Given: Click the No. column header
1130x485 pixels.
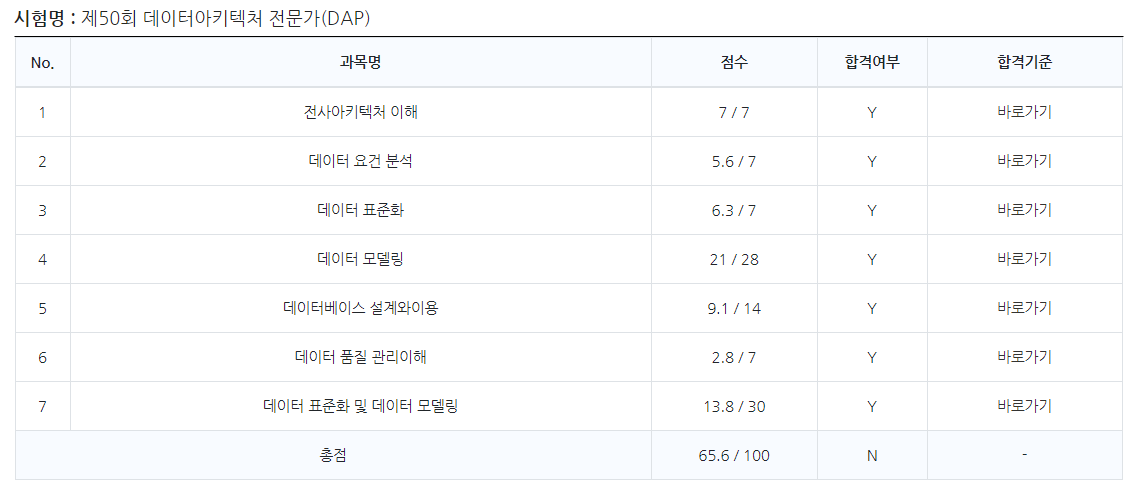Looking at the screenshot, I should click(43, 63).
